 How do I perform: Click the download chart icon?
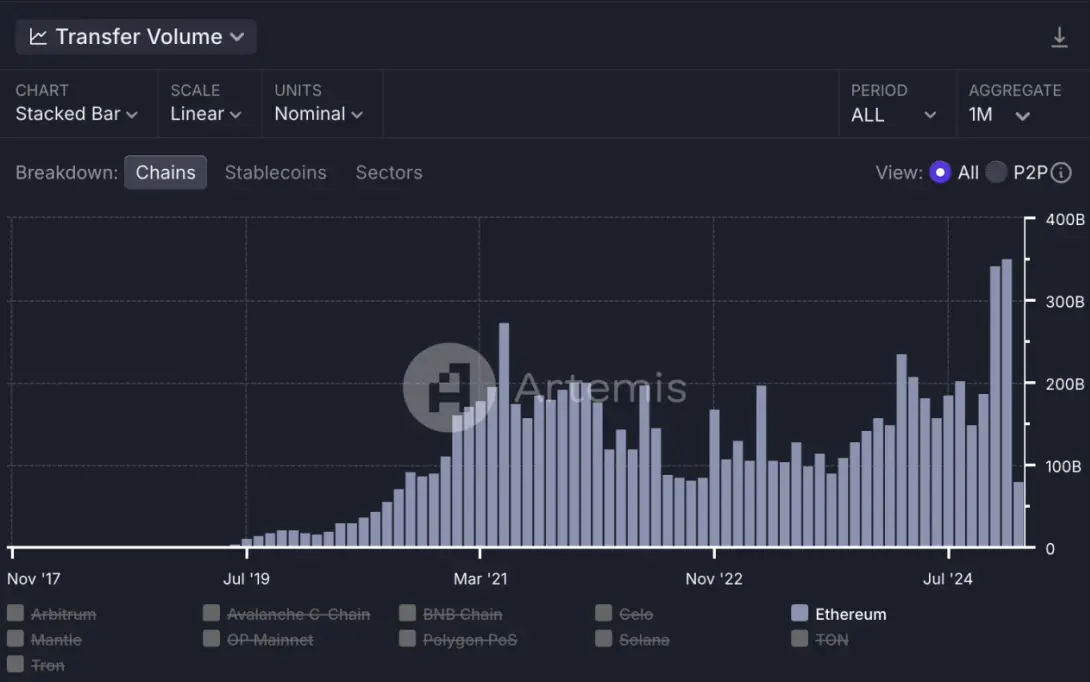(1059, 38)
